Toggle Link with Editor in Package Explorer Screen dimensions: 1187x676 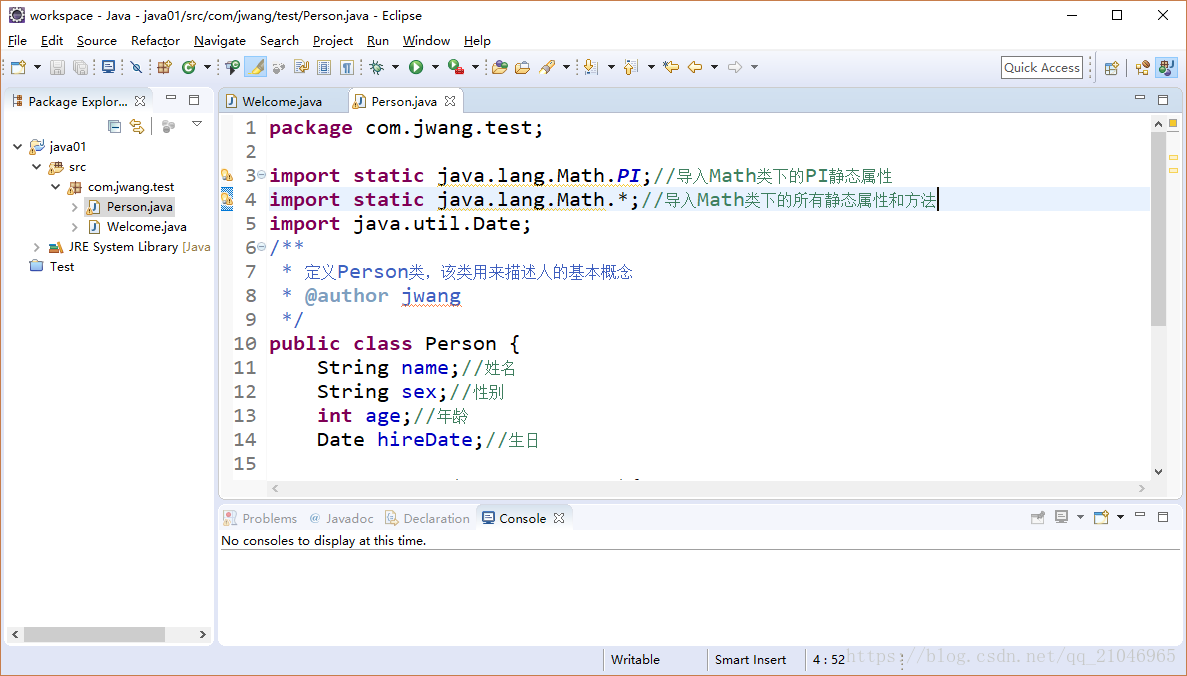tap(136, 125)
